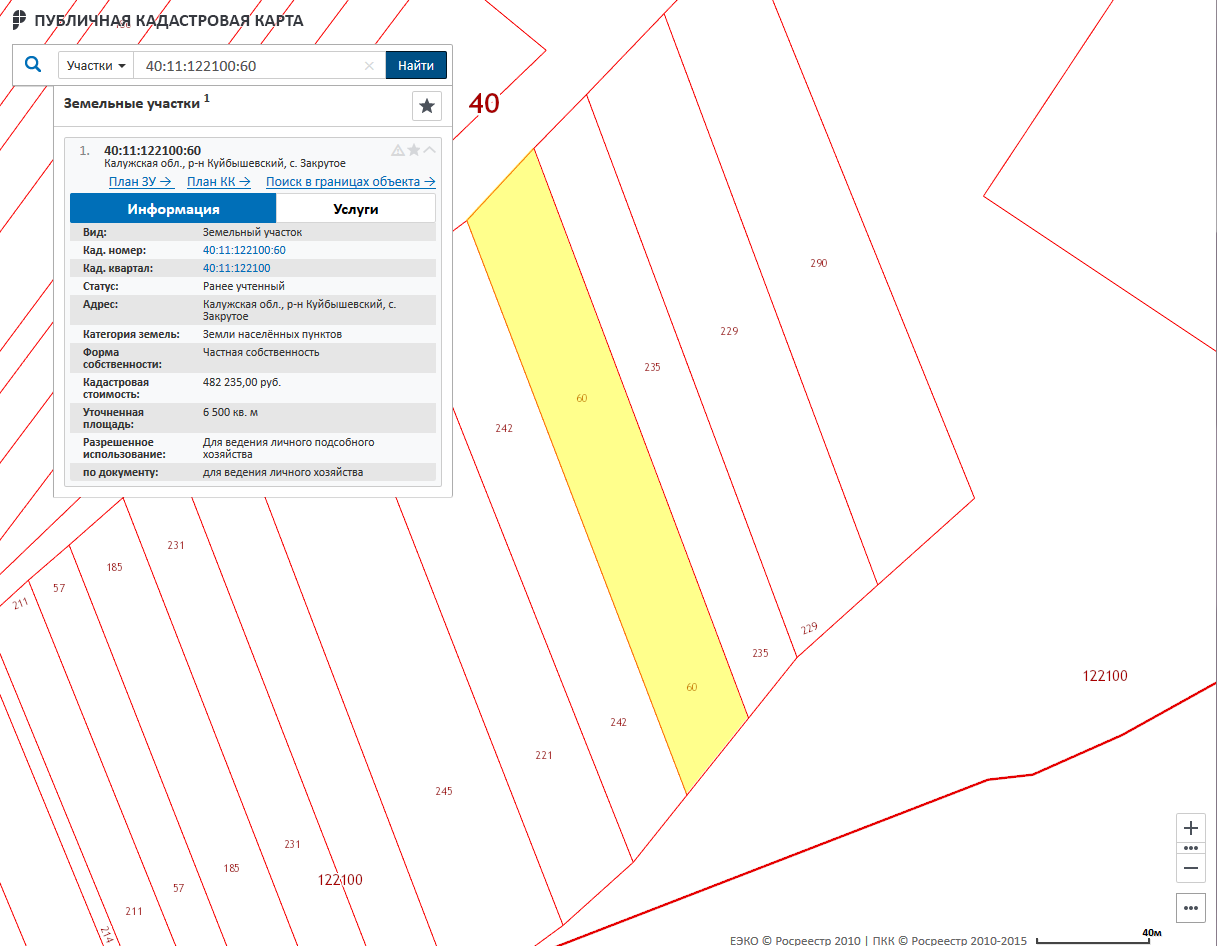Zoom in the map with plus button

(x=1190, y=829)
